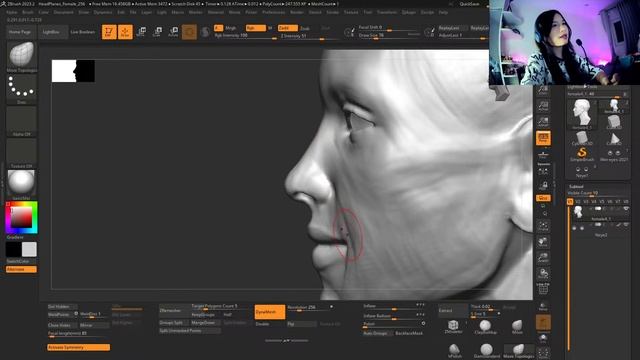Viewport: 640px width, 360px height.
Task: Switch to the Move transform icon
Action: tap(141, 32)
